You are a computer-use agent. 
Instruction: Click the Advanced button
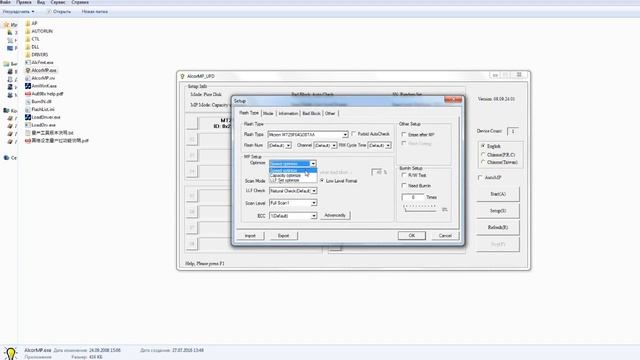coord(335,215)
